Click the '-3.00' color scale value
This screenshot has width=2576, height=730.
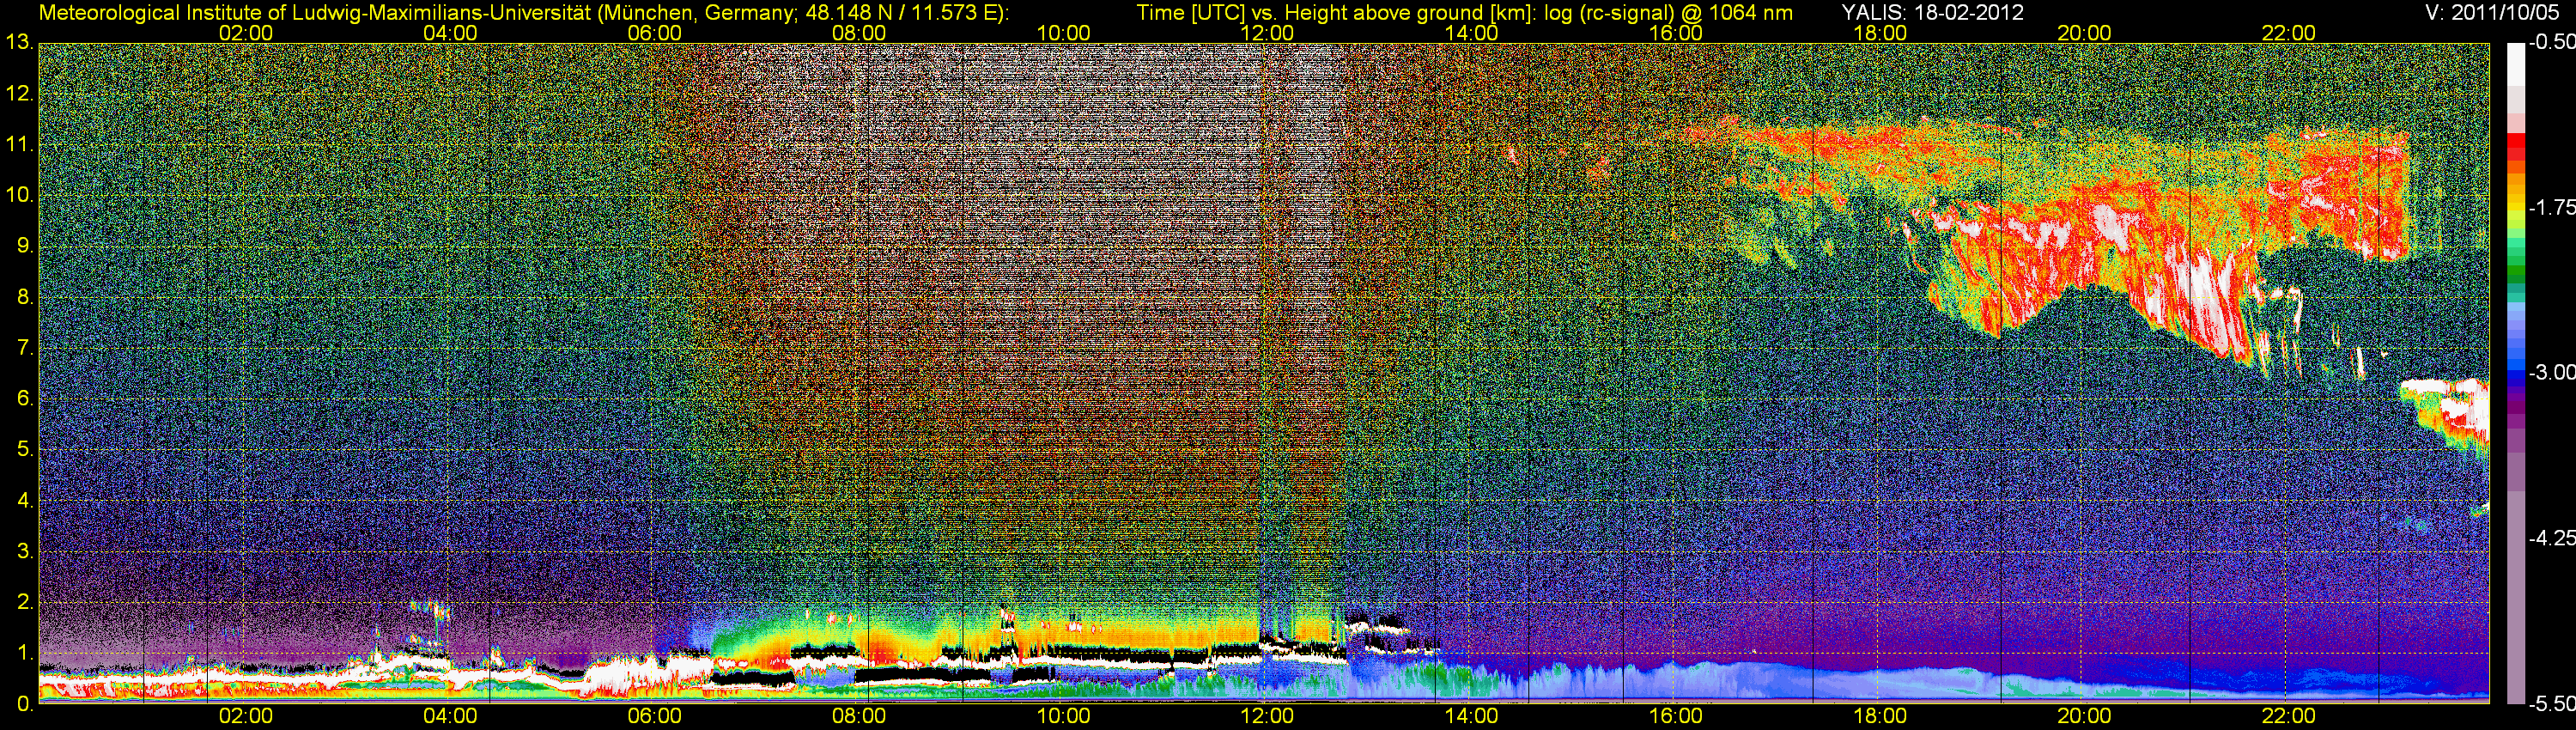coord(2551,373)
